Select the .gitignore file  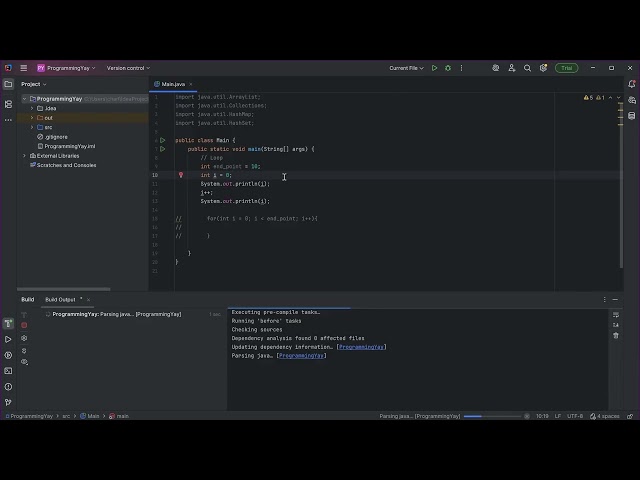pos(53,137)
